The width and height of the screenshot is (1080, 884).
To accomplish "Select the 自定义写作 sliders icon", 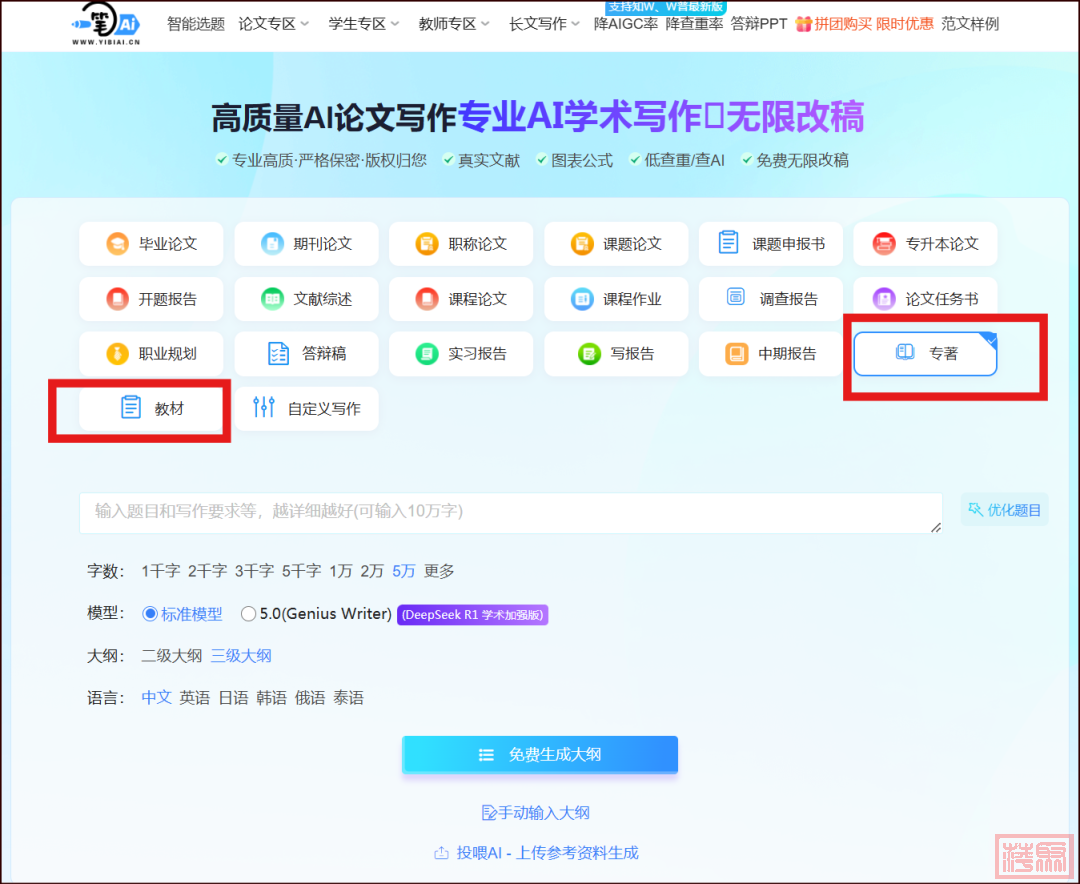I will pos(264,408).
